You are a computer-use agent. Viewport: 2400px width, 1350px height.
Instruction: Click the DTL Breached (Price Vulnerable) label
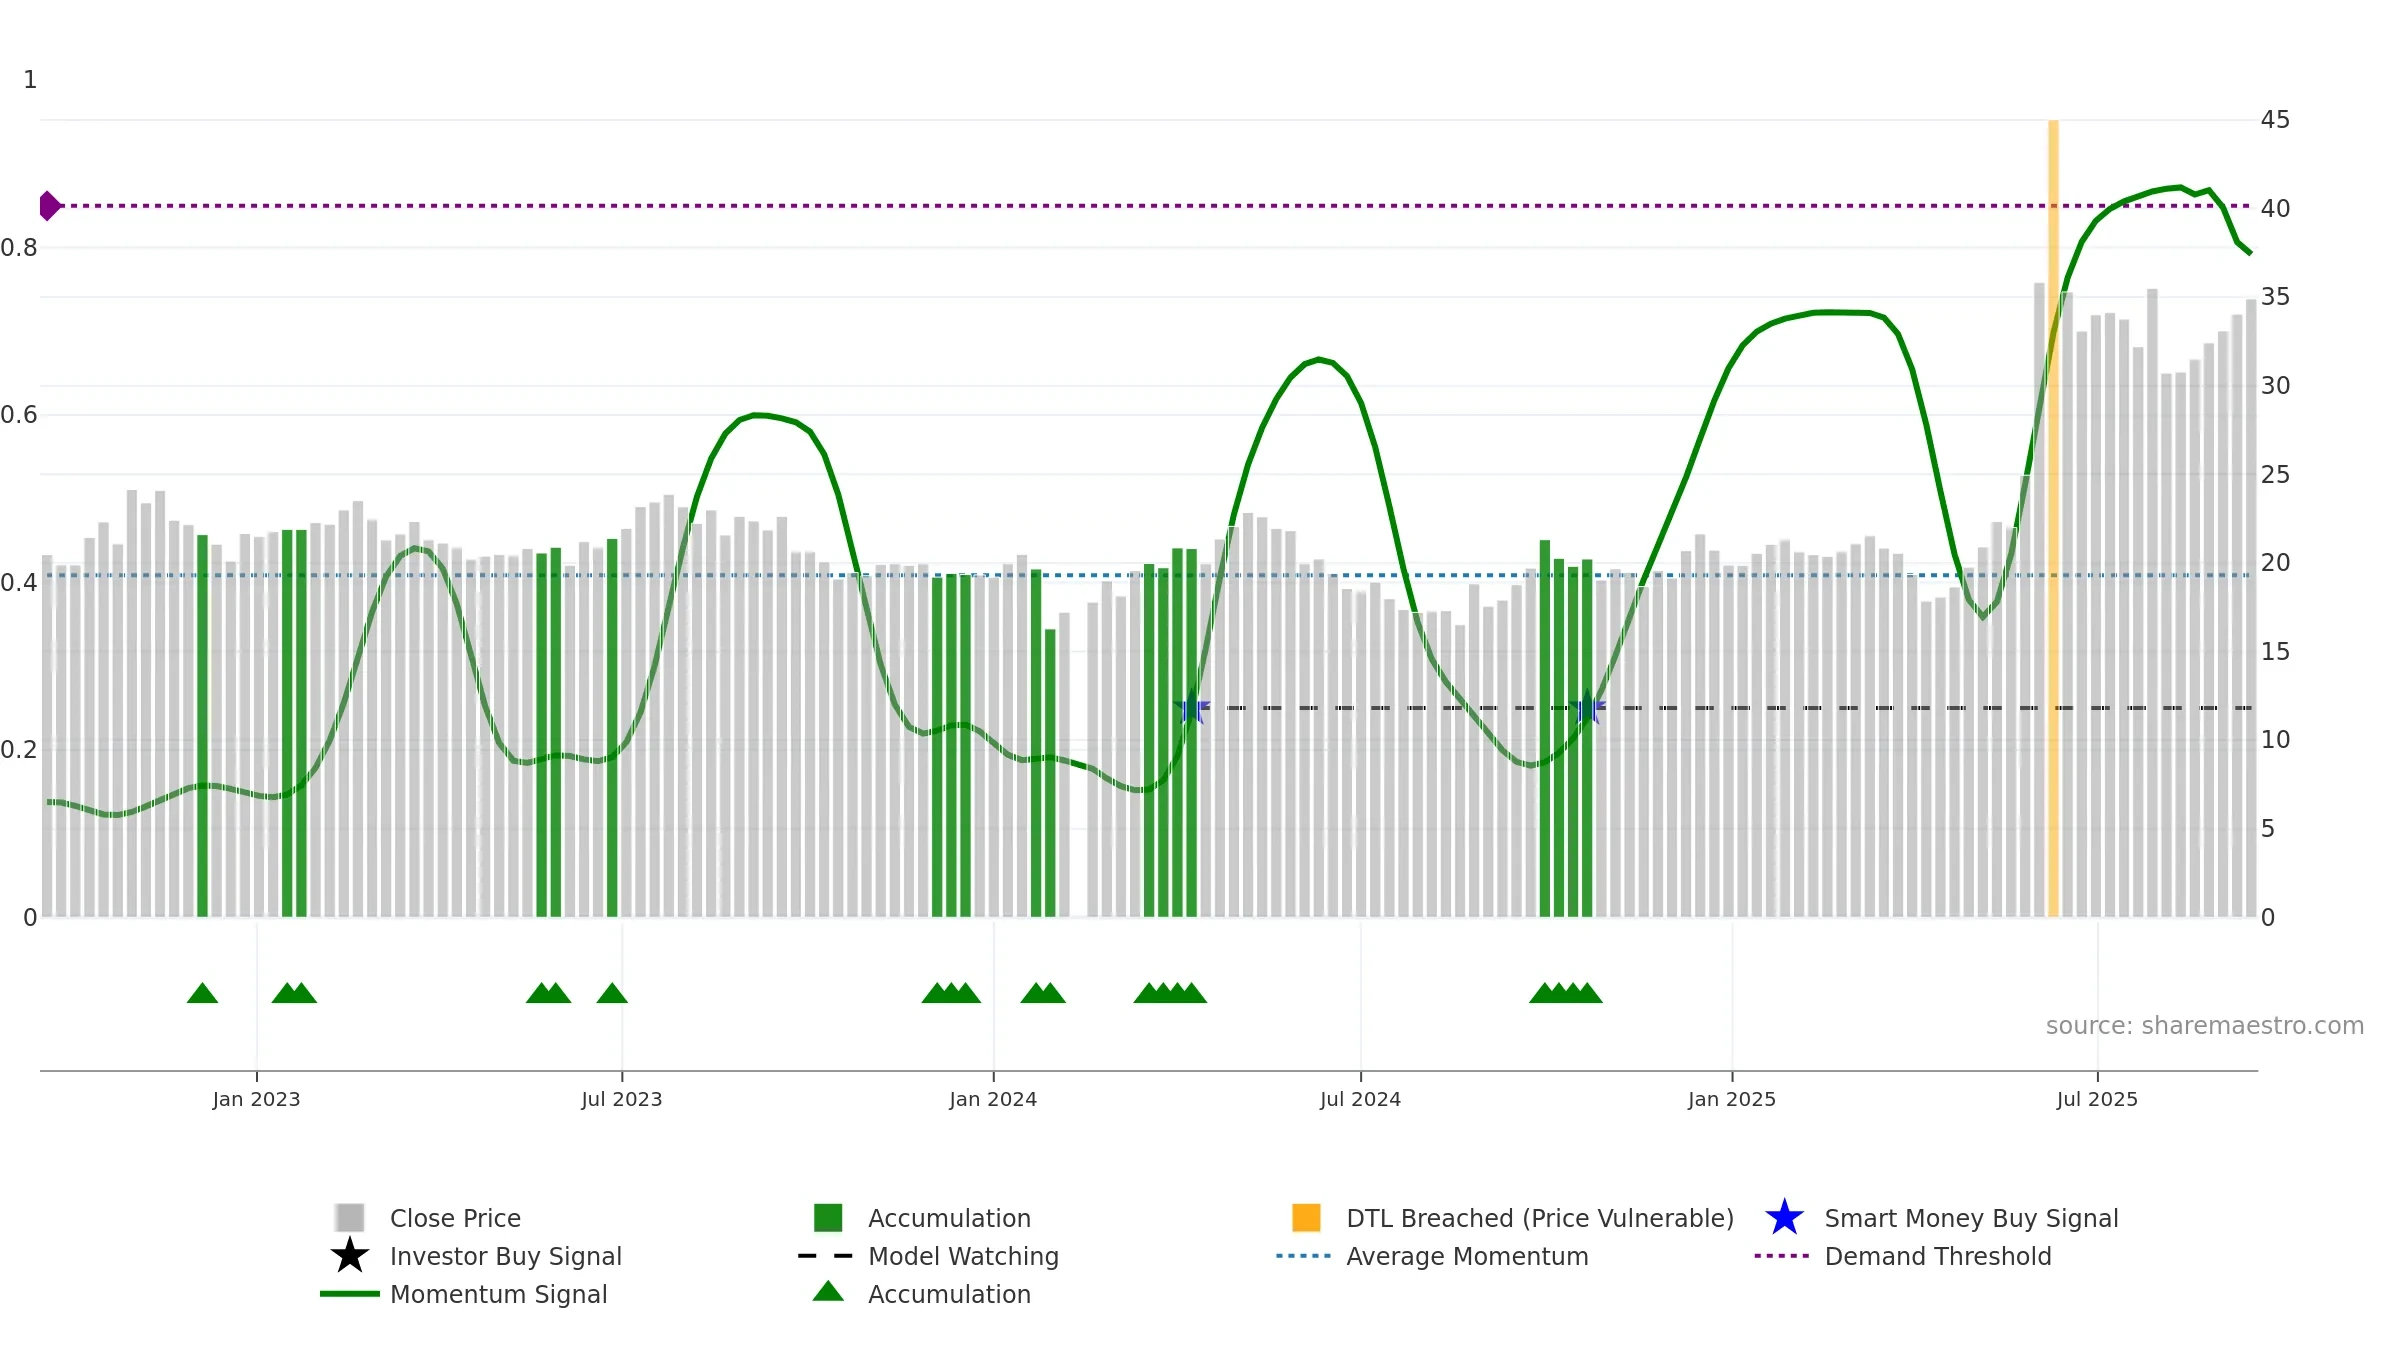(x=1540, y=1218)
